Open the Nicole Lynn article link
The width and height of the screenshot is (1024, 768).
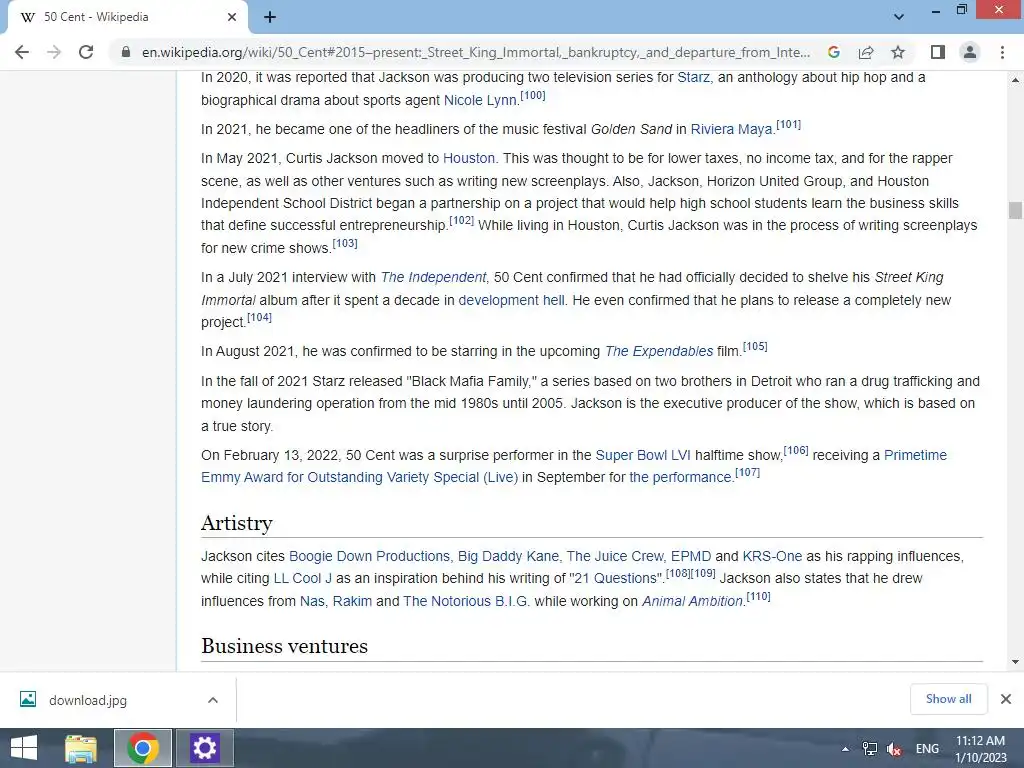480,100
